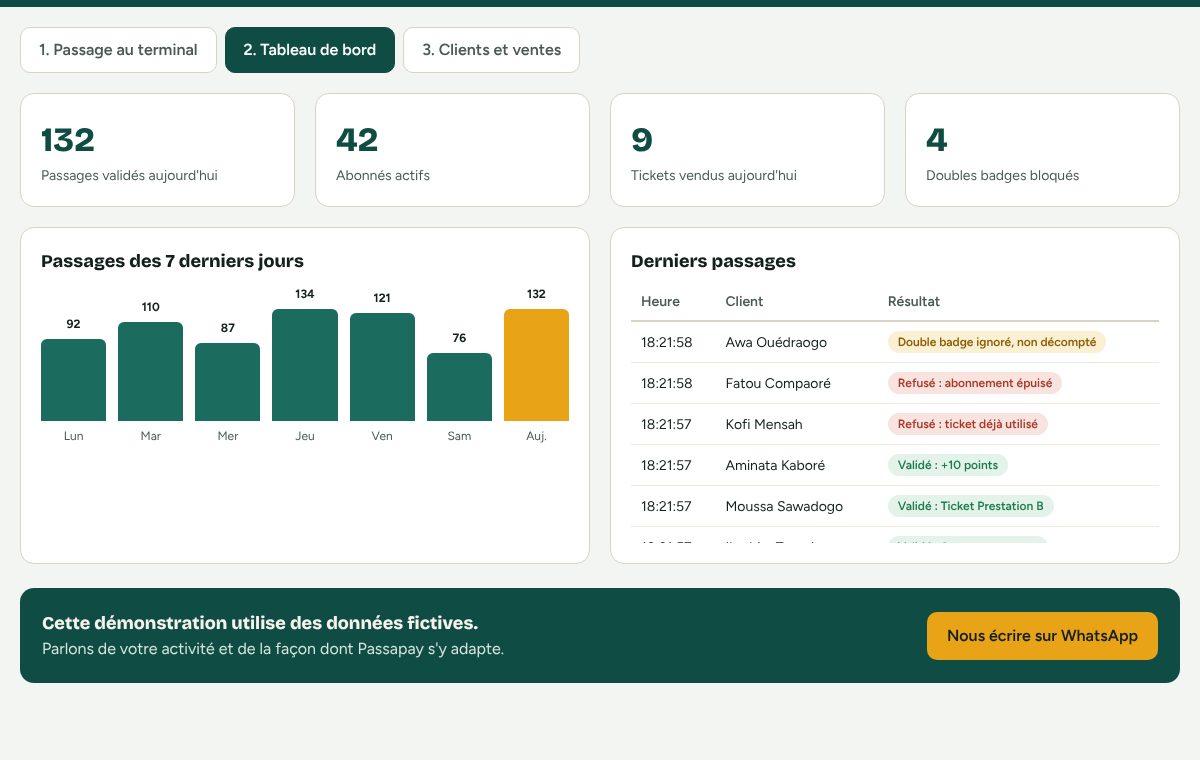Click client name 'Kofi Mensah'

click(763, 424)
